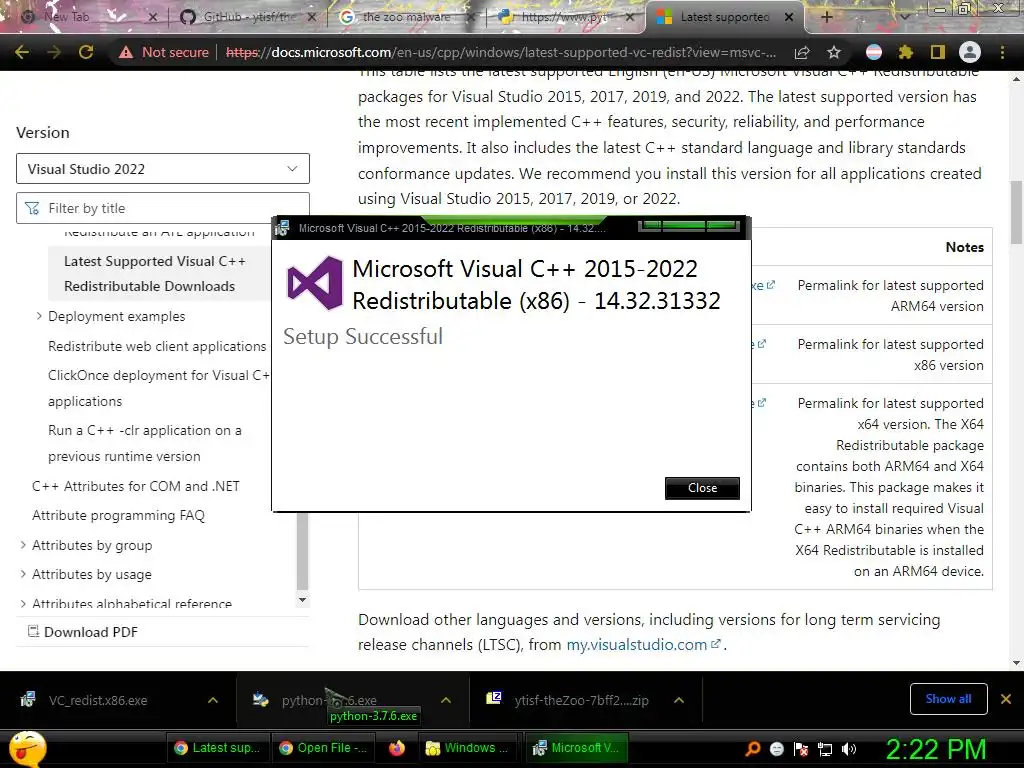Click the address bar URL
This screenshot has height=768, width=1024.
pos(501,52)
